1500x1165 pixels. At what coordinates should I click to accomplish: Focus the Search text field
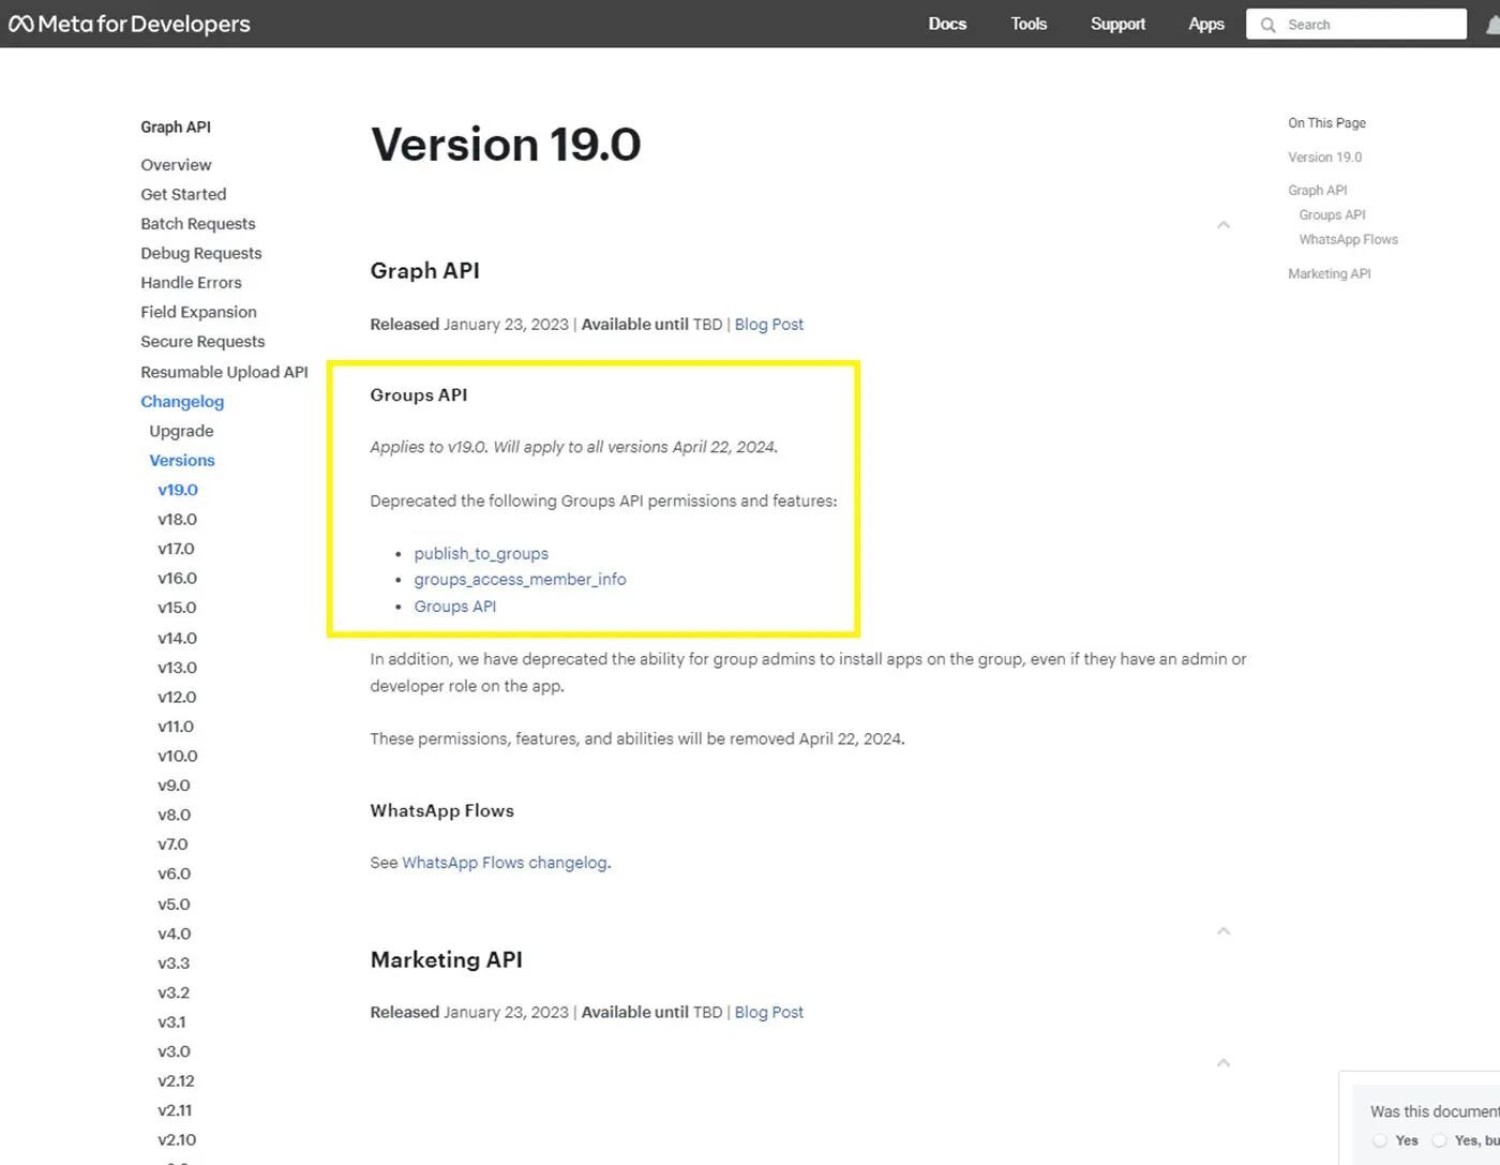[x=1370, y=25]
